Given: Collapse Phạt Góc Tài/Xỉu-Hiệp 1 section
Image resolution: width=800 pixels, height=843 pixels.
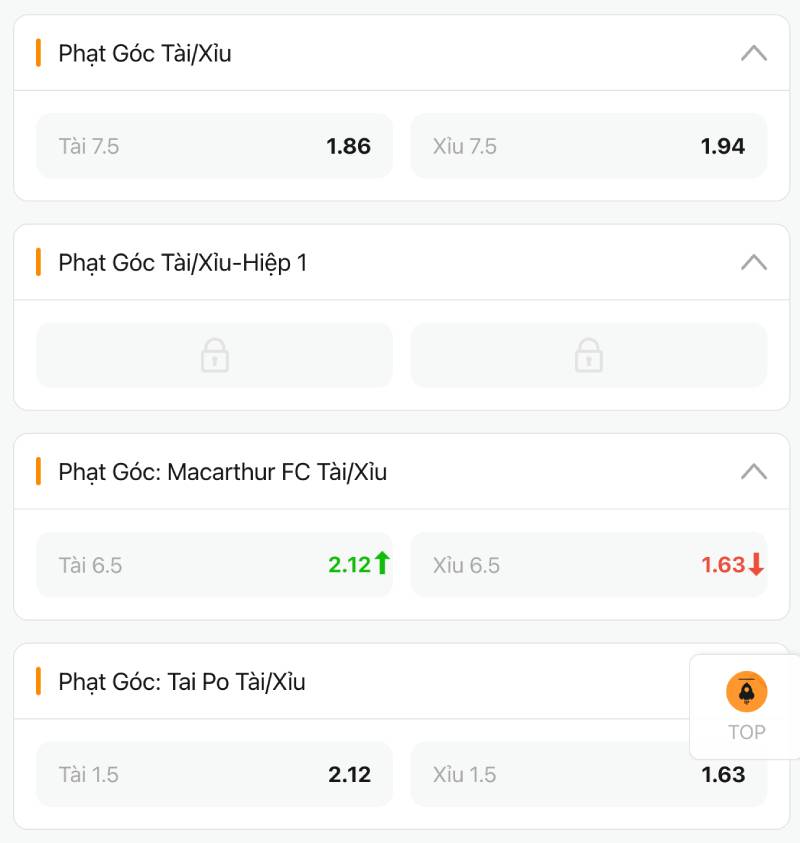Looking at the screenshot, I should click(x=753, y=262).
